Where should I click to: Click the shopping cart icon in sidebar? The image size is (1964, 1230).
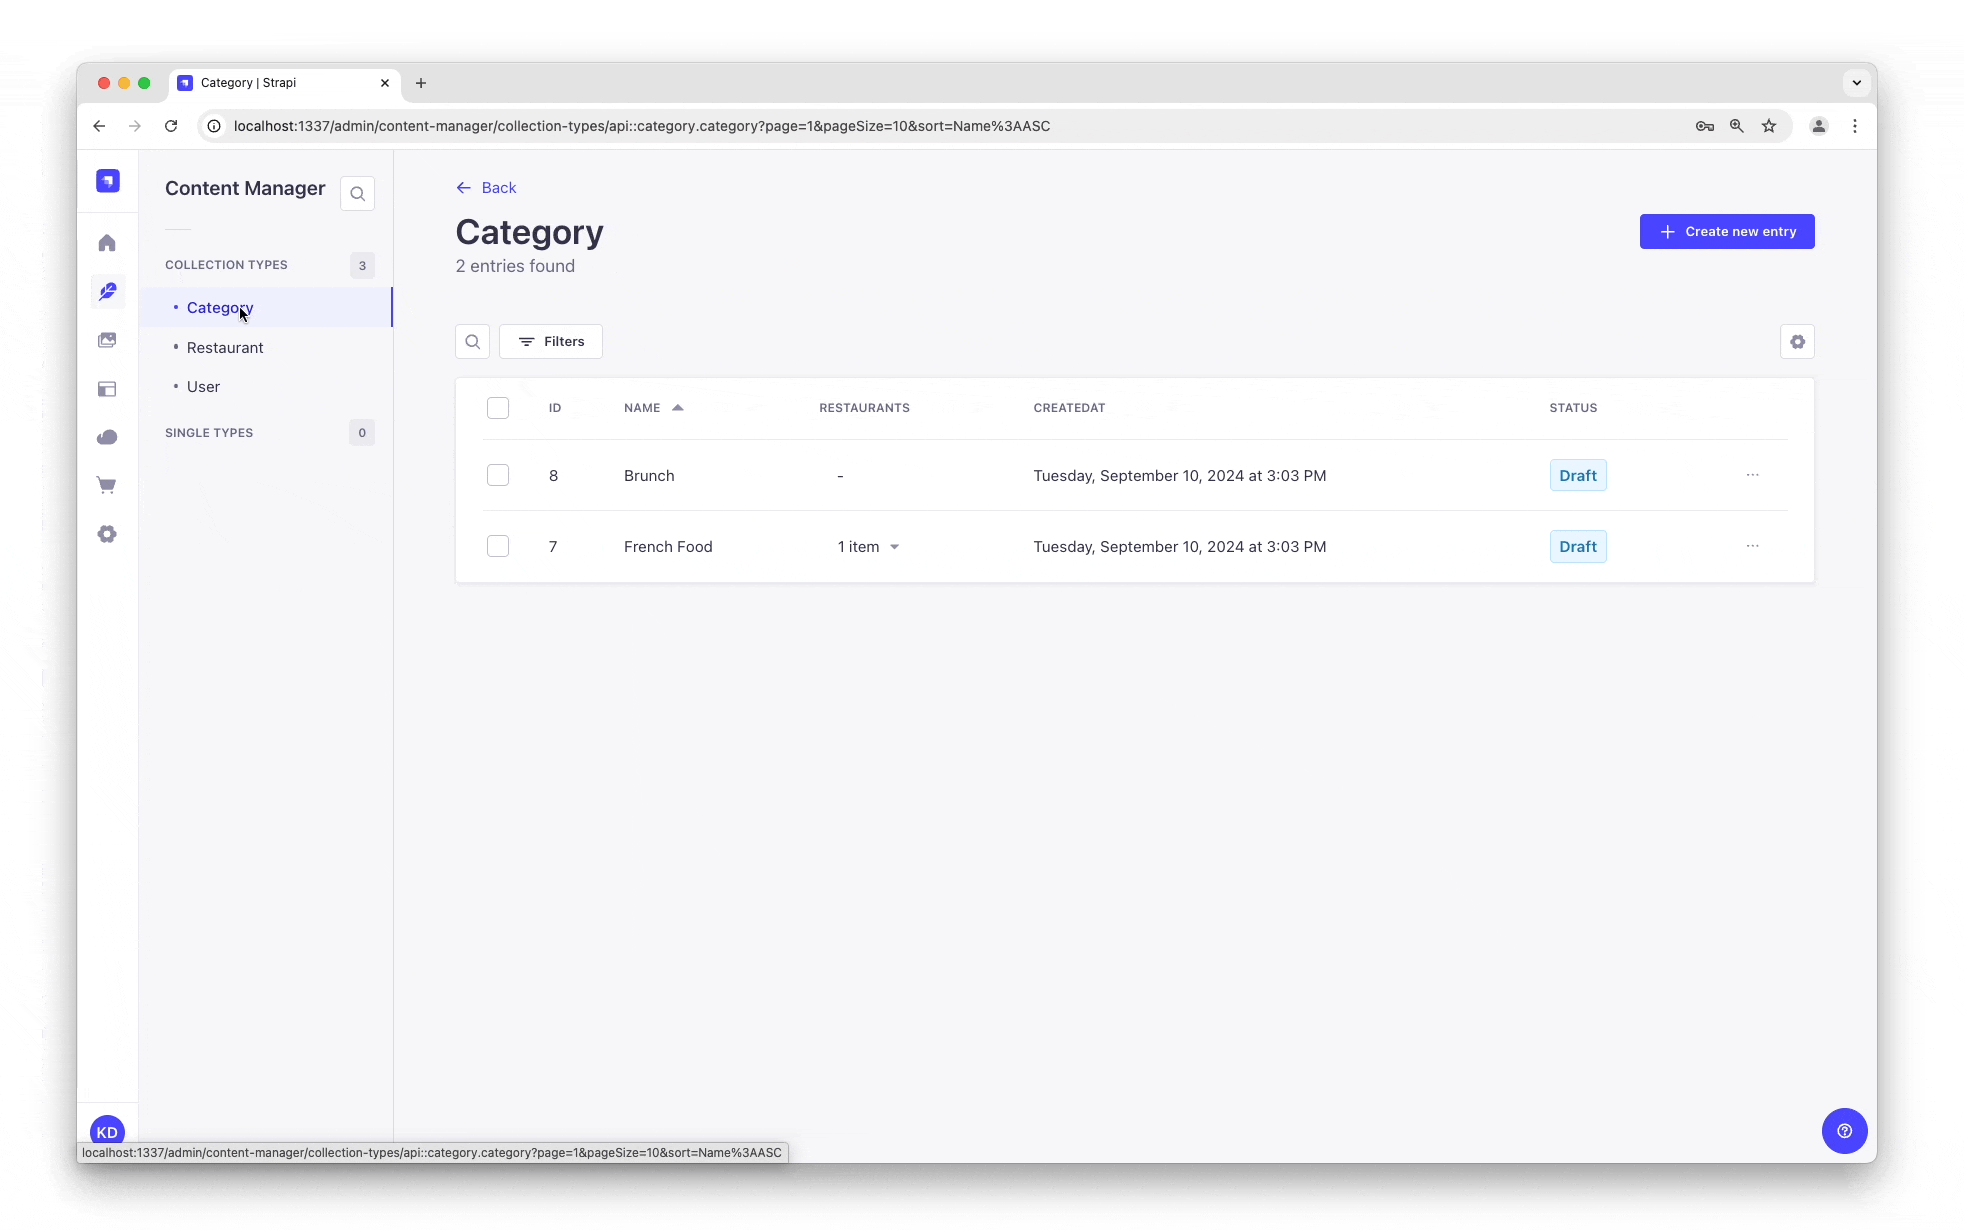(108, 485)
